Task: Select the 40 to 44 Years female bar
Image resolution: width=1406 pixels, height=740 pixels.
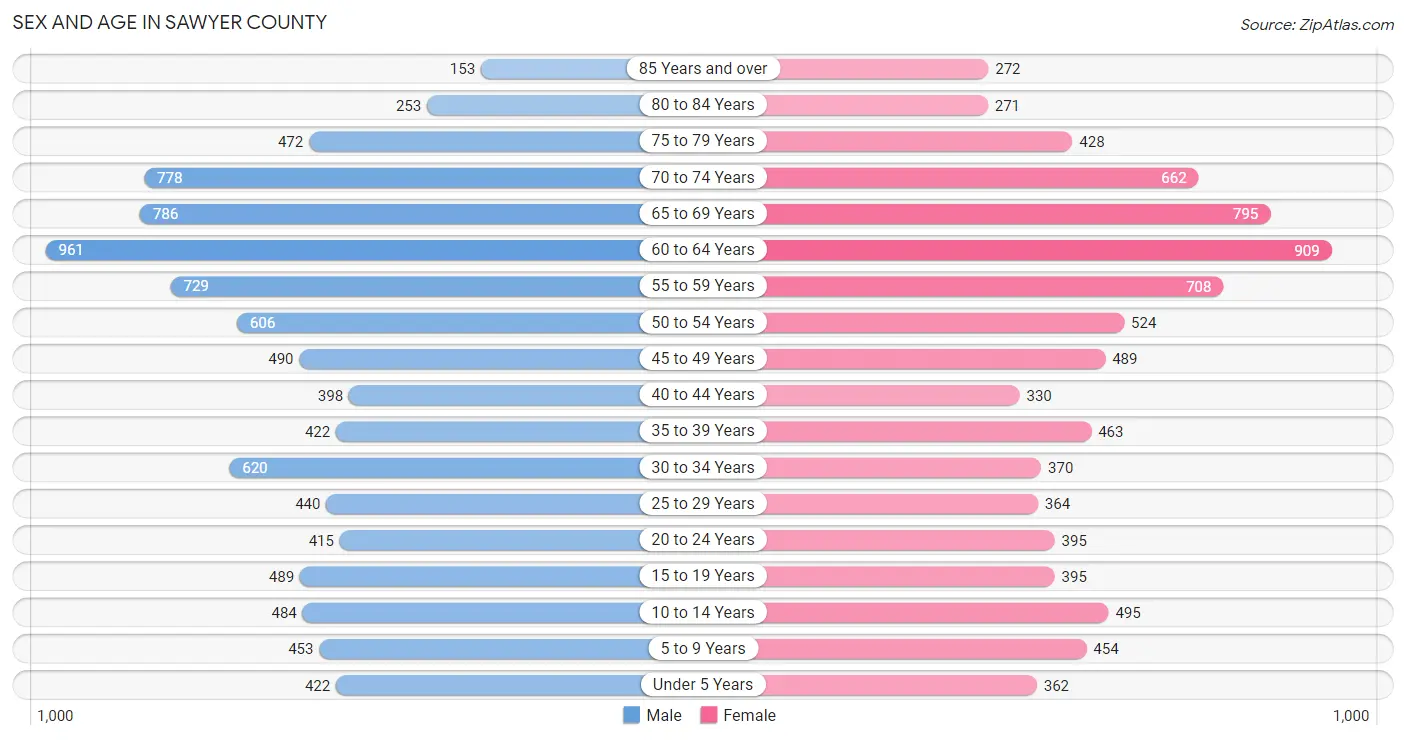Action: pyautogui.click(x=861, y=395)
